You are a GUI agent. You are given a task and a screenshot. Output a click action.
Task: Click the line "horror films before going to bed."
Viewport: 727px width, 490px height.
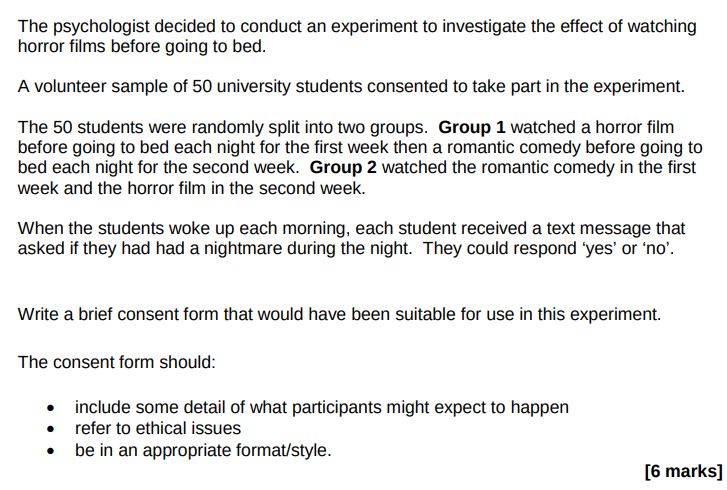click(142, 46)
